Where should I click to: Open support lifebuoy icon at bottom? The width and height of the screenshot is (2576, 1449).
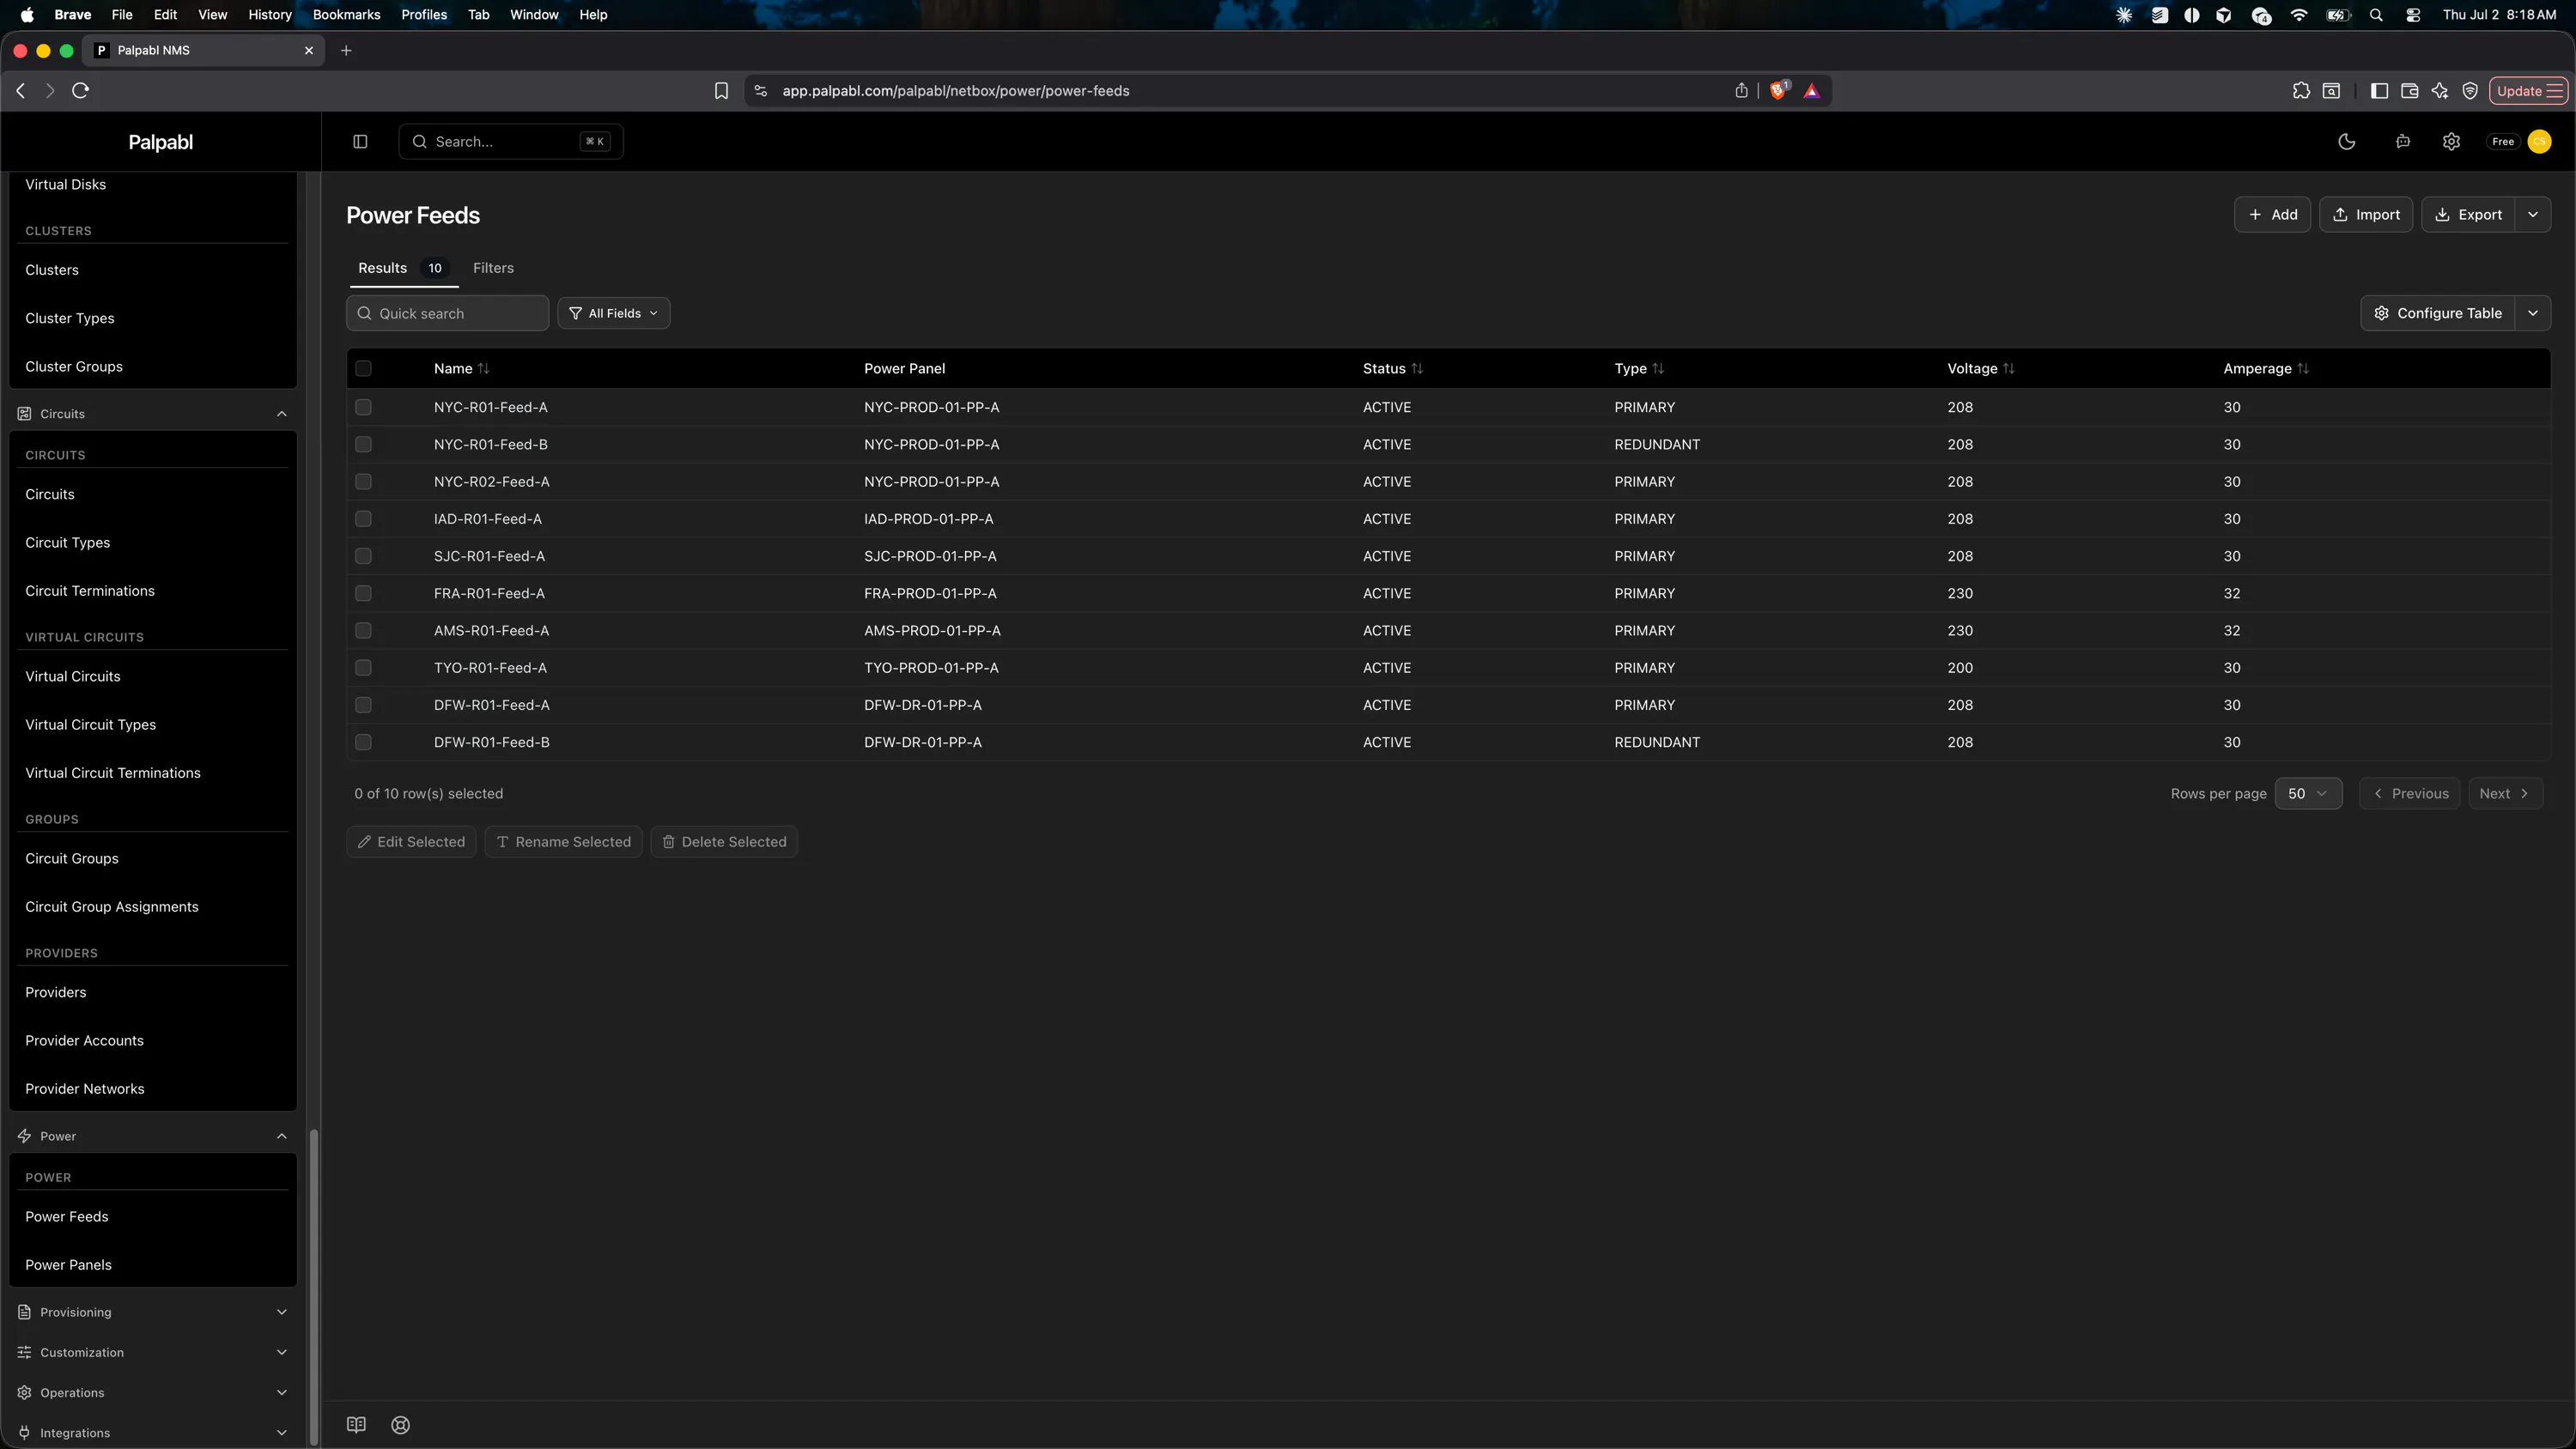click(401, 1425)
